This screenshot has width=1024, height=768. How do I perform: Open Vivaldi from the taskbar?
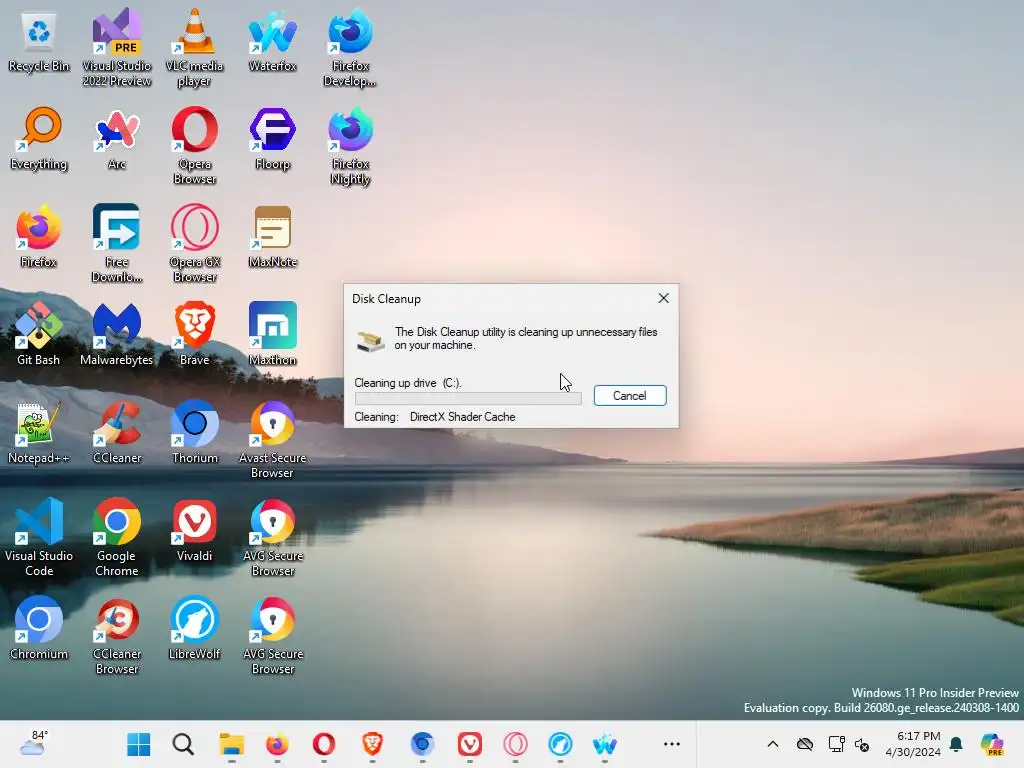[x=470, y=744]
